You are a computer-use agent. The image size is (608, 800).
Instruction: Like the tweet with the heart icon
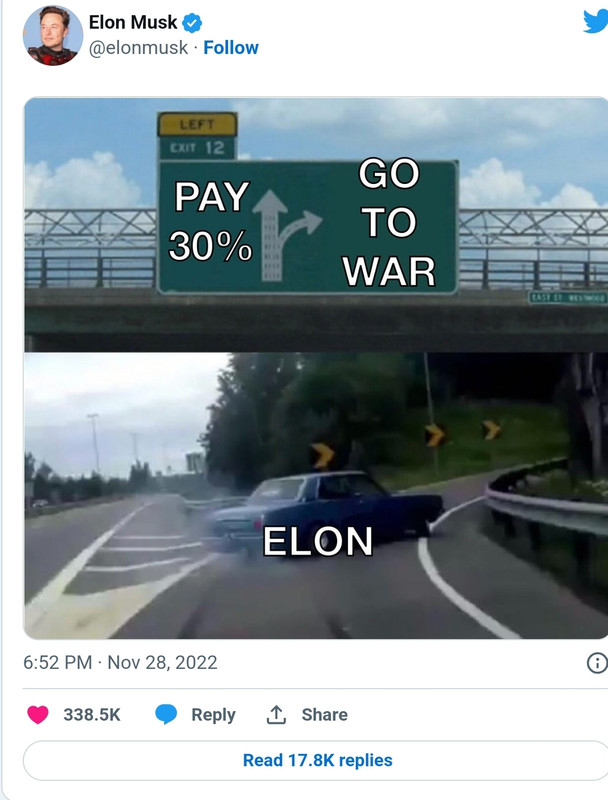38,714
